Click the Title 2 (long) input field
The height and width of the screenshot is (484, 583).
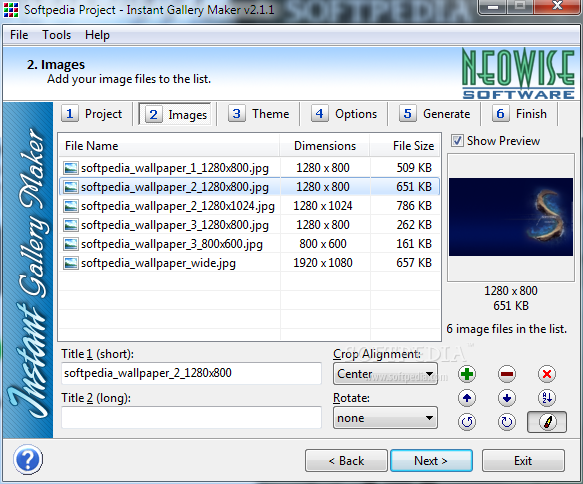(x=191, y=417)
